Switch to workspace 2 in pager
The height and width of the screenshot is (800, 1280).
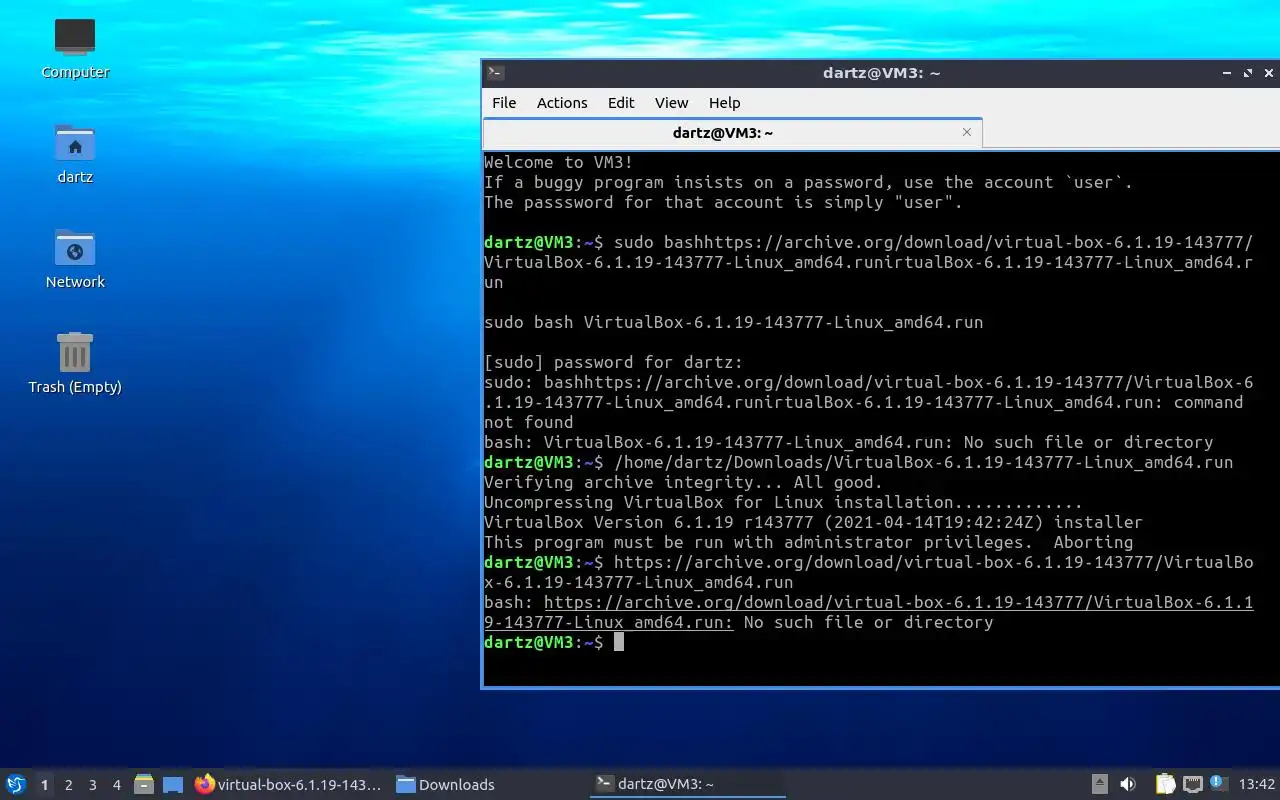(68, 785)
